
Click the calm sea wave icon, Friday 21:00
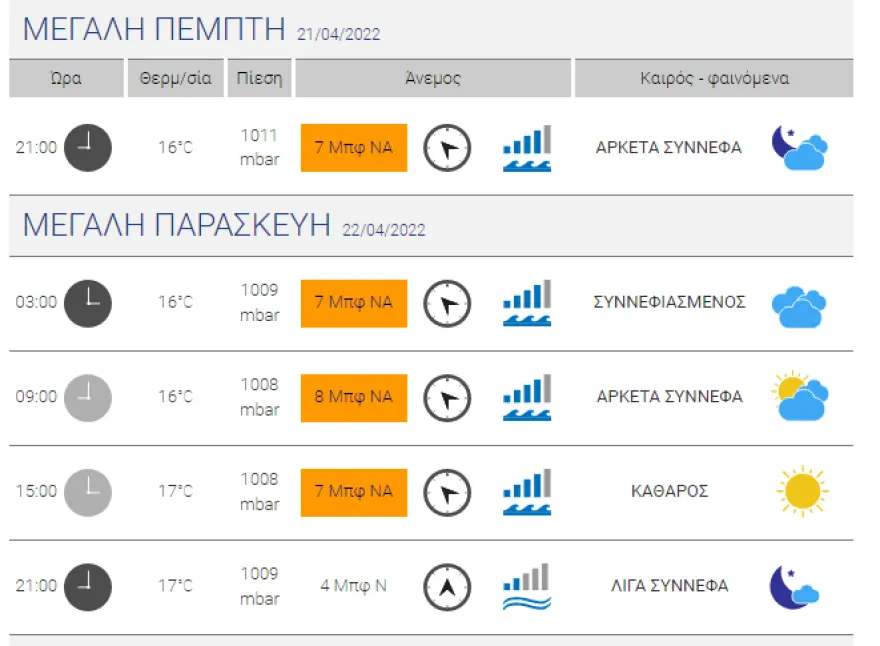(x=527, y=587)
